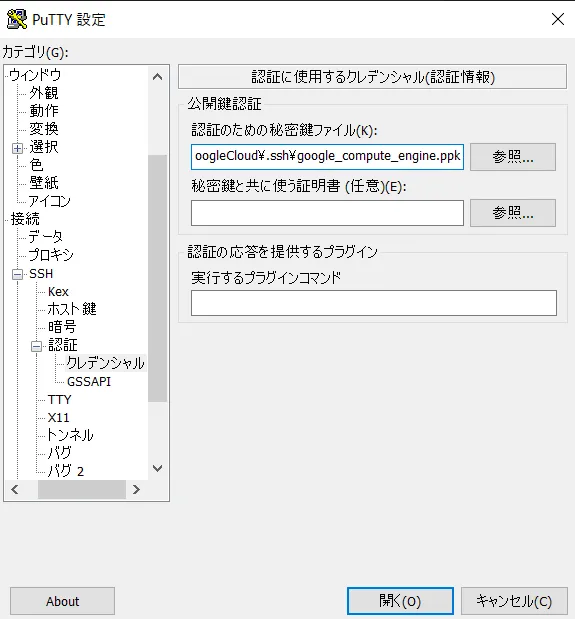The width and height of the screenshot is (575, 619).
Task: Click 参照 button for certificate file
Action: click(x=513, y=213)
